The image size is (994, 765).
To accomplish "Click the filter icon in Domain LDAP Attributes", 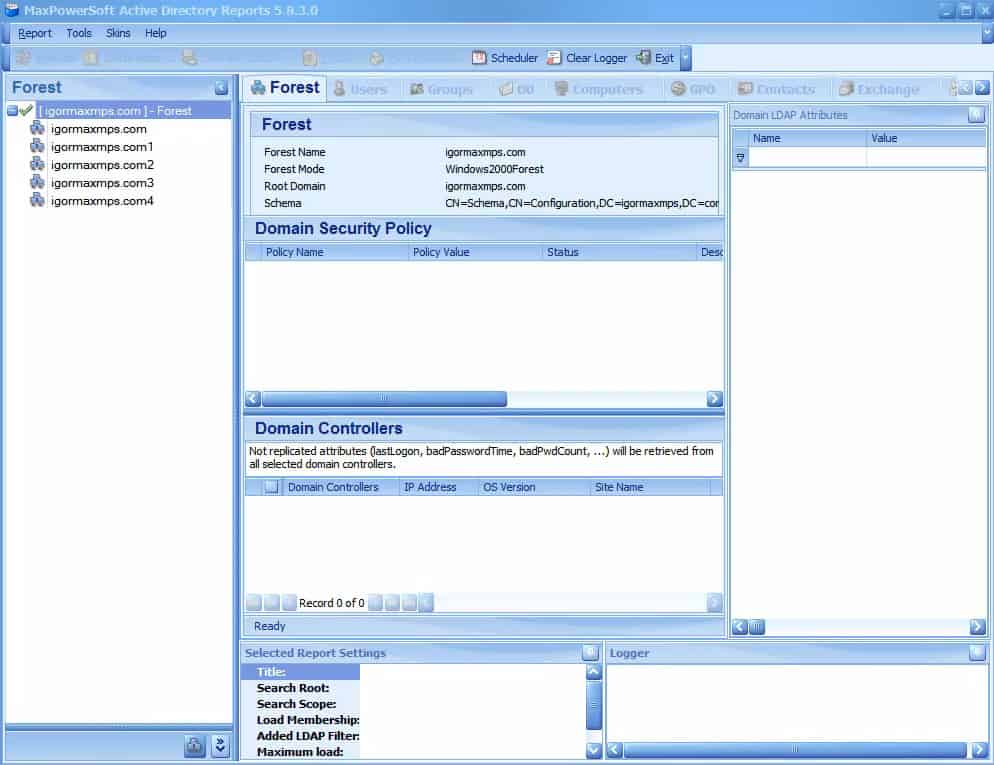I will click(740, 158).
